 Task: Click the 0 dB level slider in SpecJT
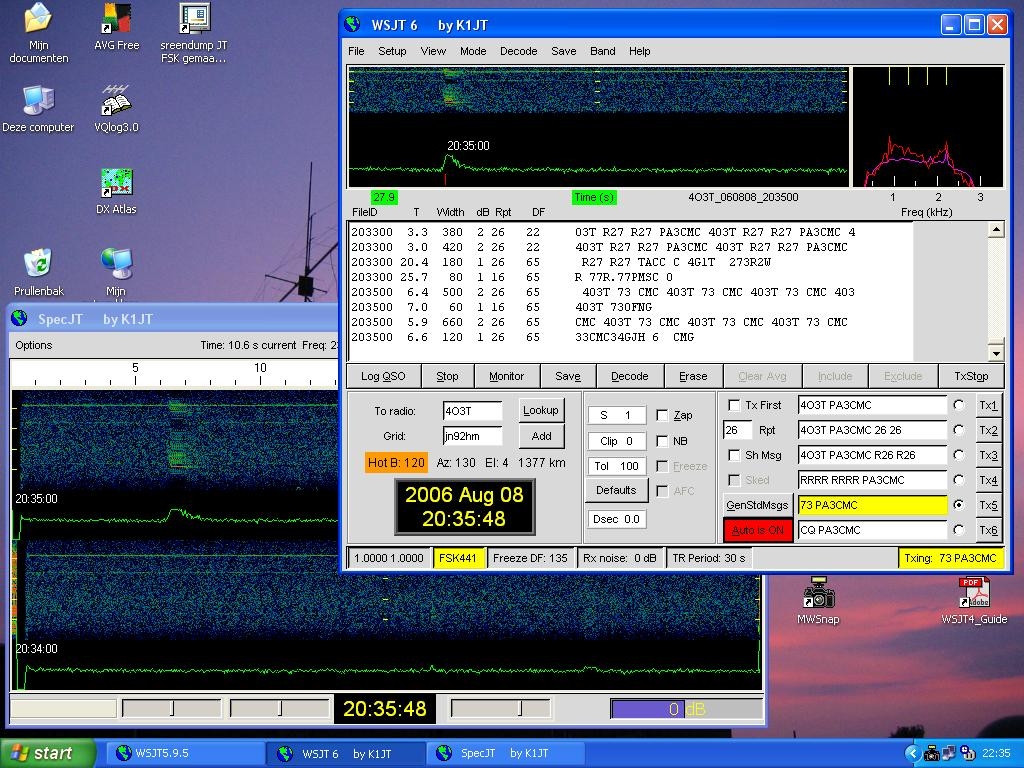pos(686,709)
